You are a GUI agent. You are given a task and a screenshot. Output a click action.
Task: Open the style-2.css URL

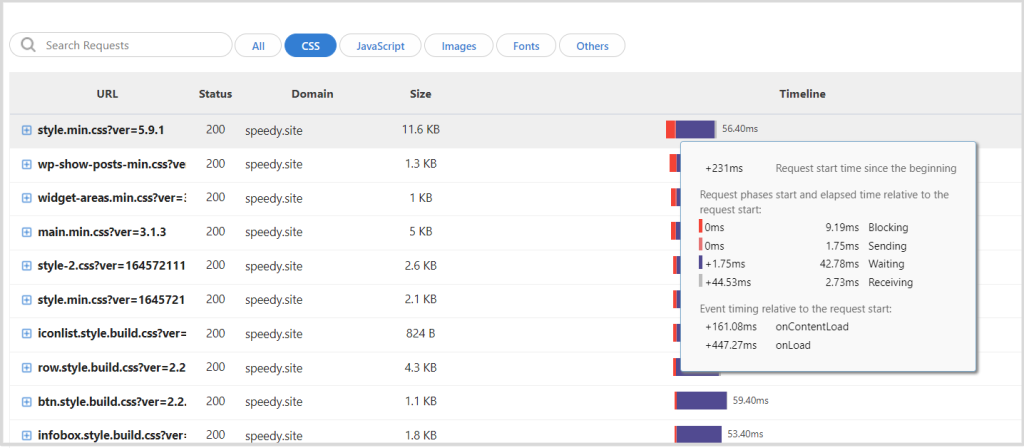(x=112, y=266)
